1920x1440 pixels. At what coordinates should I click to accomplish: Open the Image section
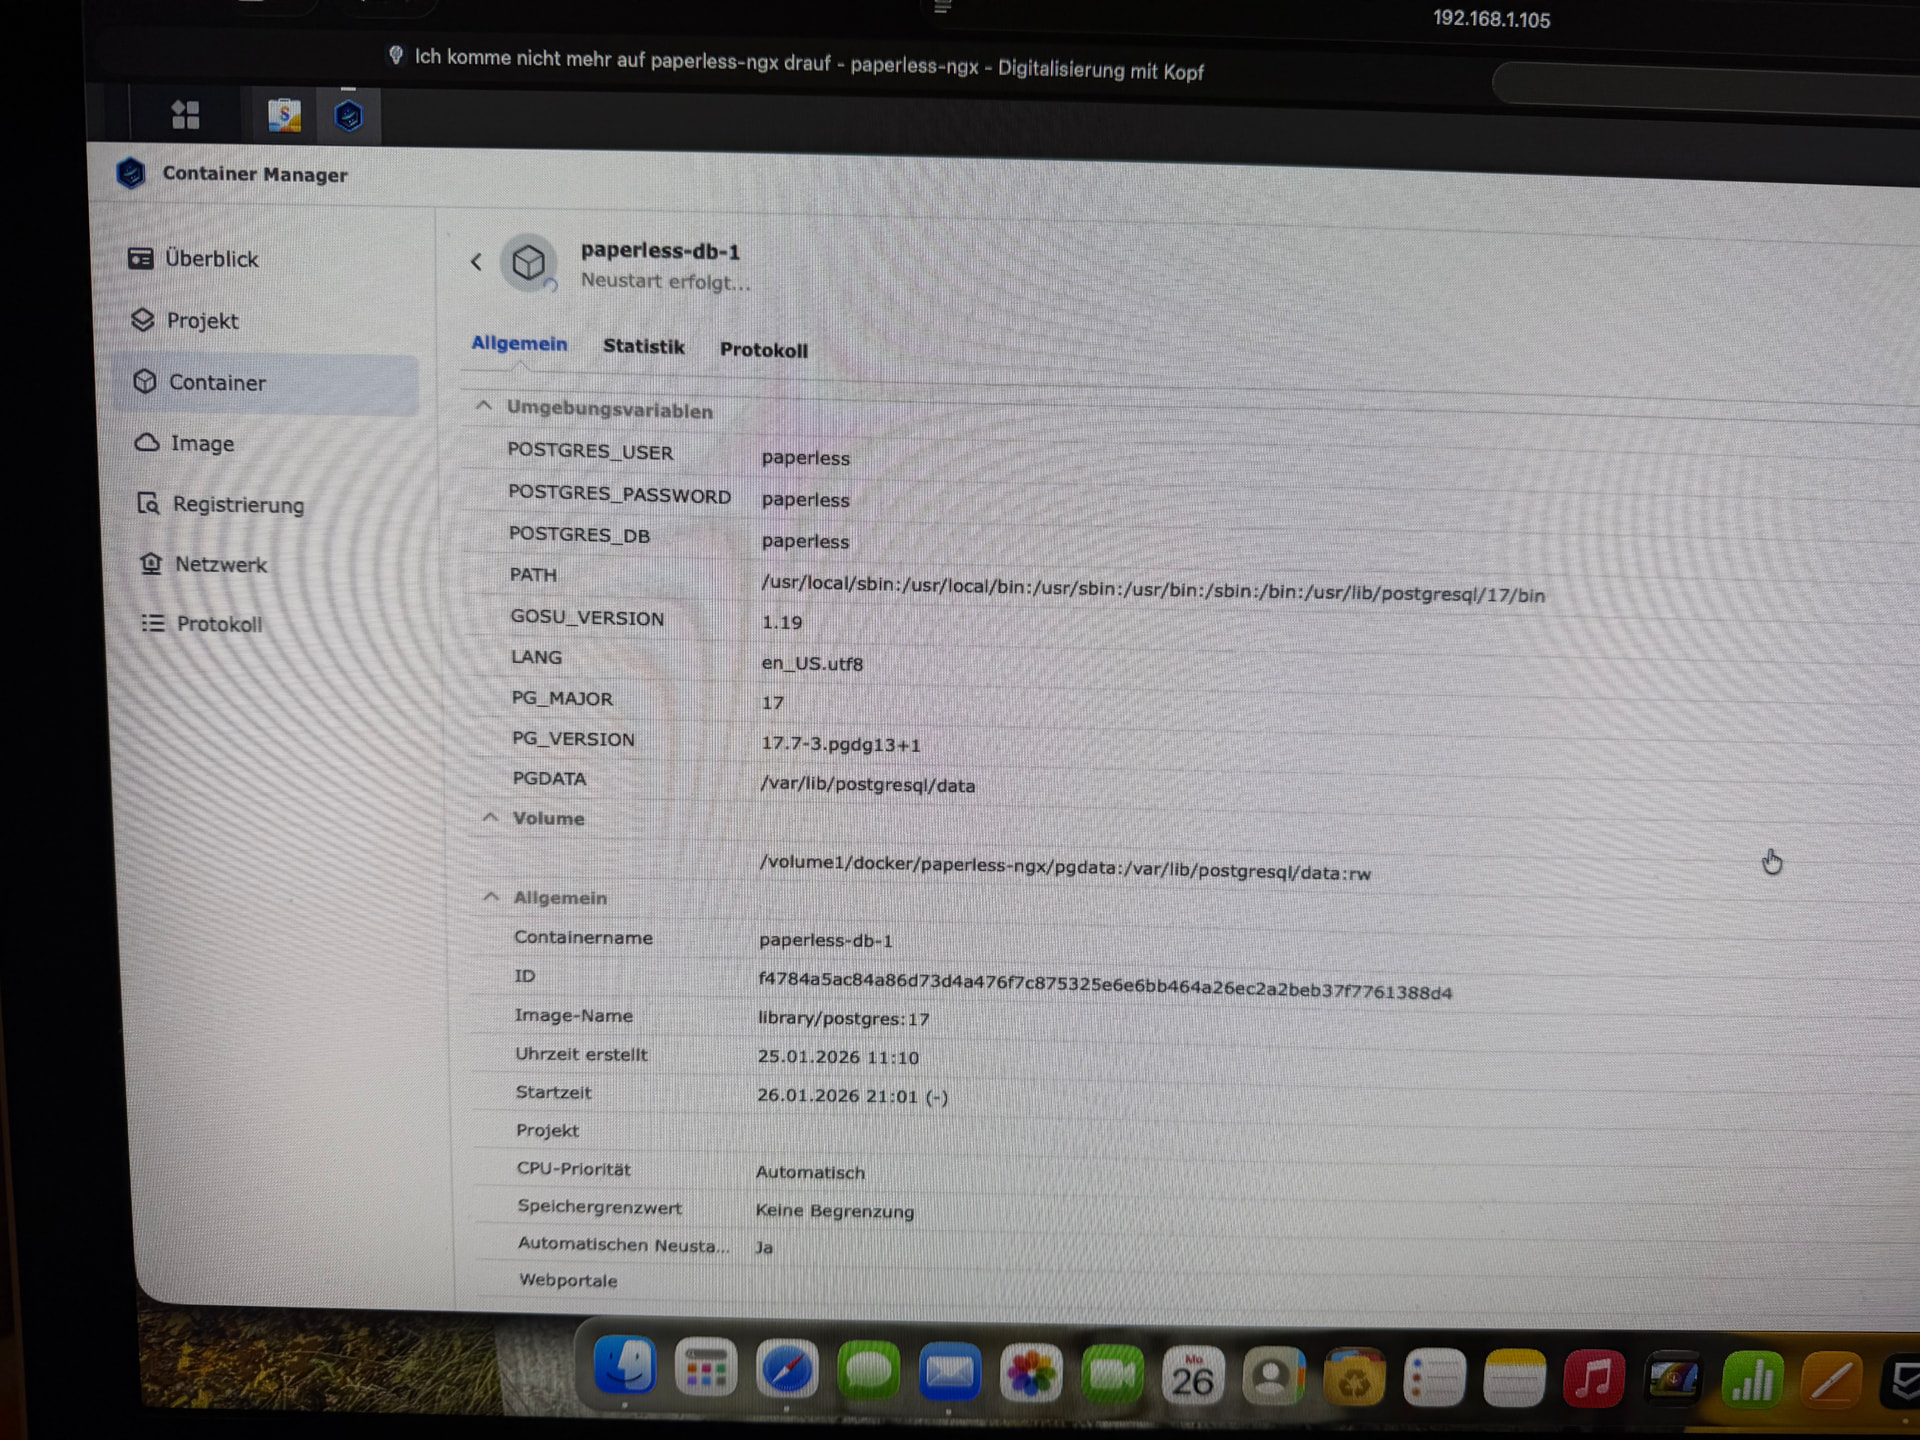[201, 443]
